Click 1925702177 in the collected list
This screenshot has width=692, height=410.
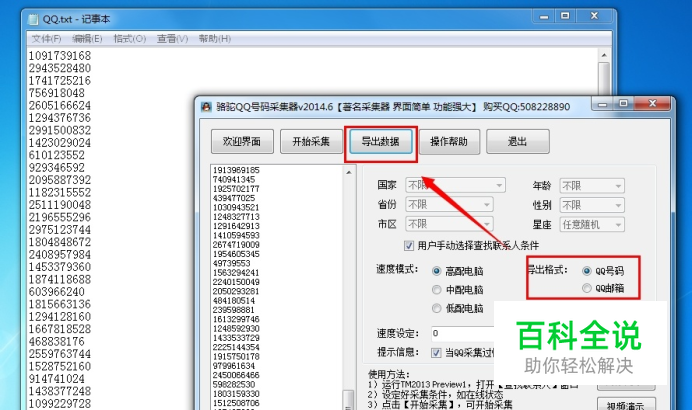(236, 188)
